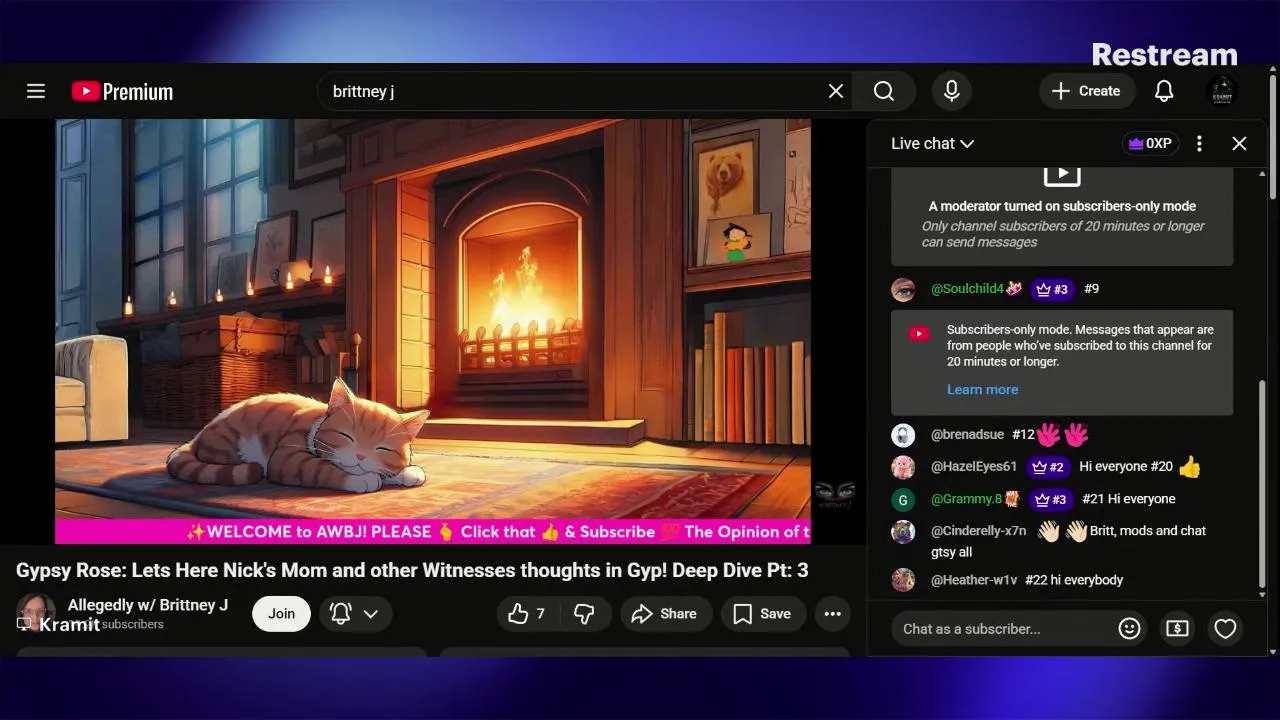This screenshot has width=1280, height=720.
Task: Open the video title text
Action: [x=412, y=570]
